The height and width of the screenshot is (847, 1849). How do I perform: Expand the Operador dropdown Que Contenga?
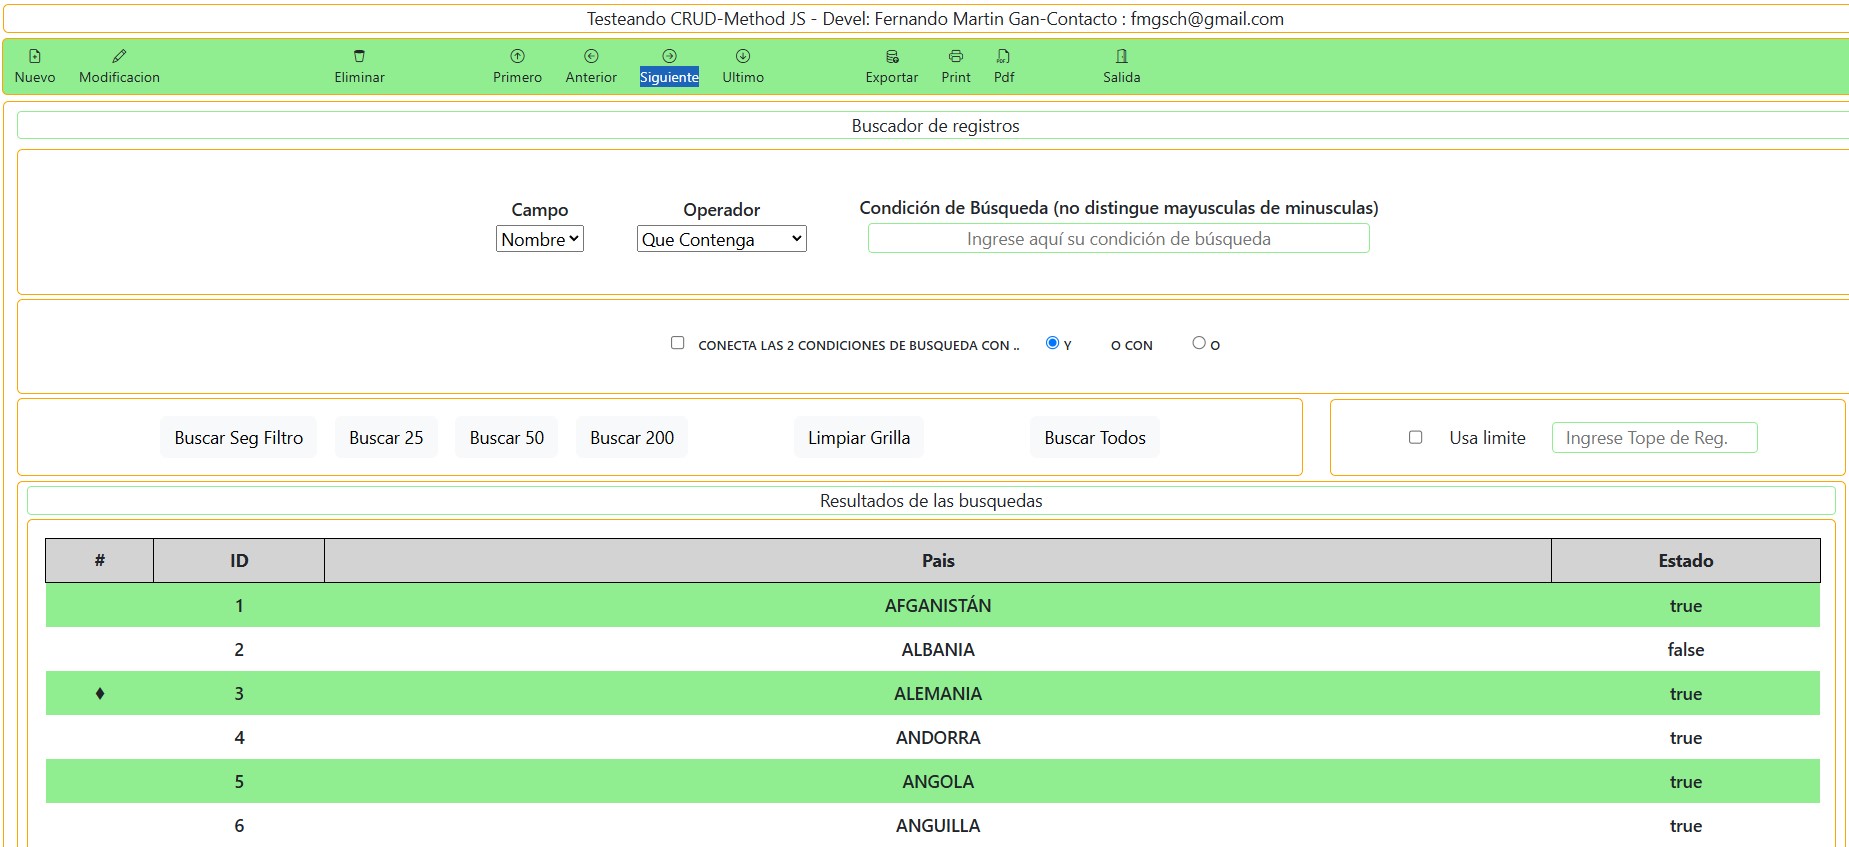[721, 239]
